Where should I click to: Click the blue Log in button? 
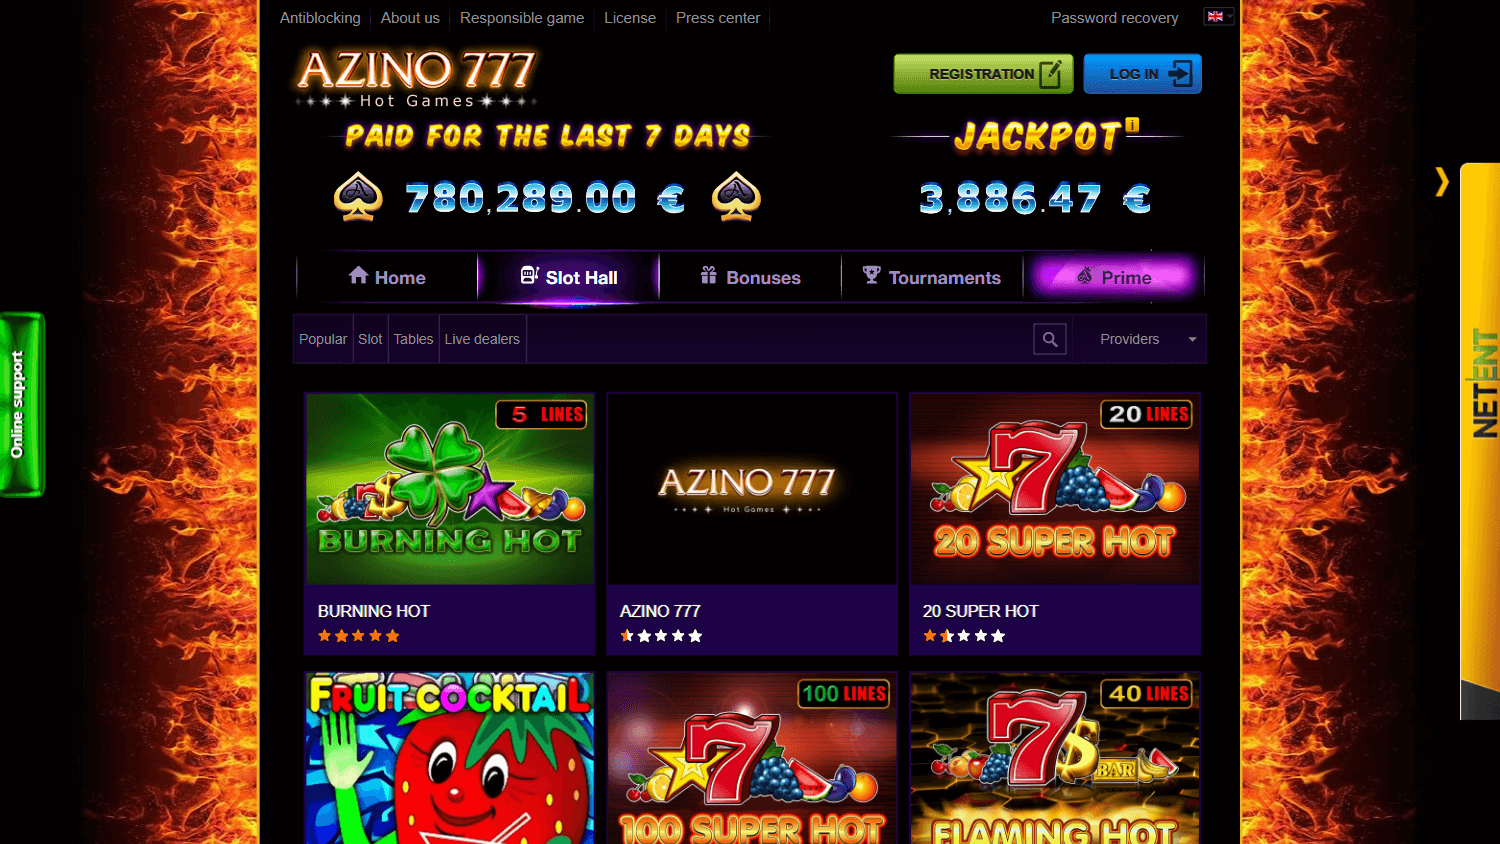click(x=1142, y=74)
